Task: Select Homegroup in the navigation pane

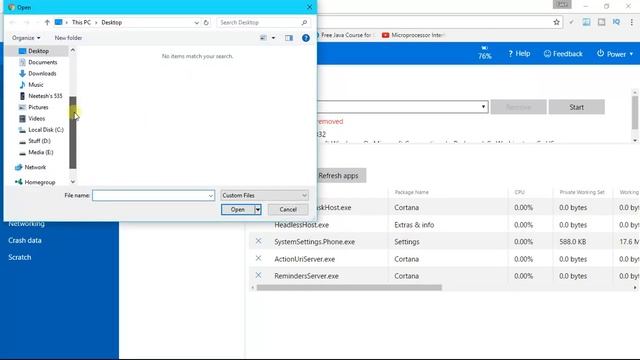Action: (39, 182)
